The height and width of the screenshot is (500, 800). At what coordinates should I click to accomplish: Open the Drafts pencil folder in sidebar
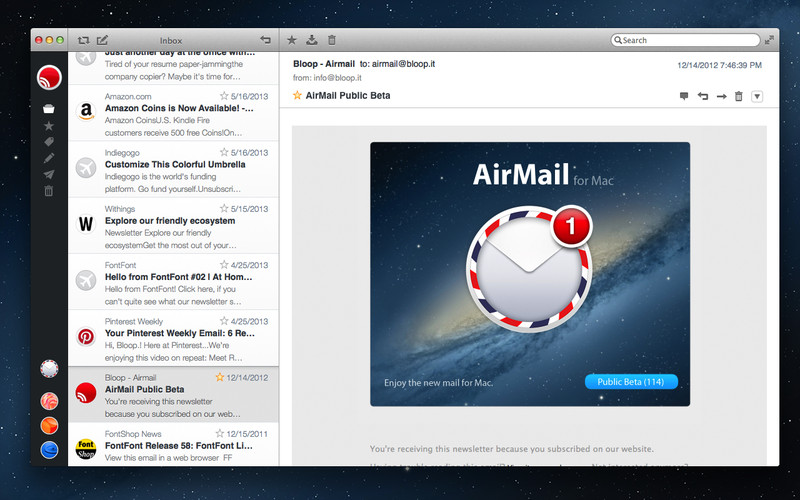49,158
